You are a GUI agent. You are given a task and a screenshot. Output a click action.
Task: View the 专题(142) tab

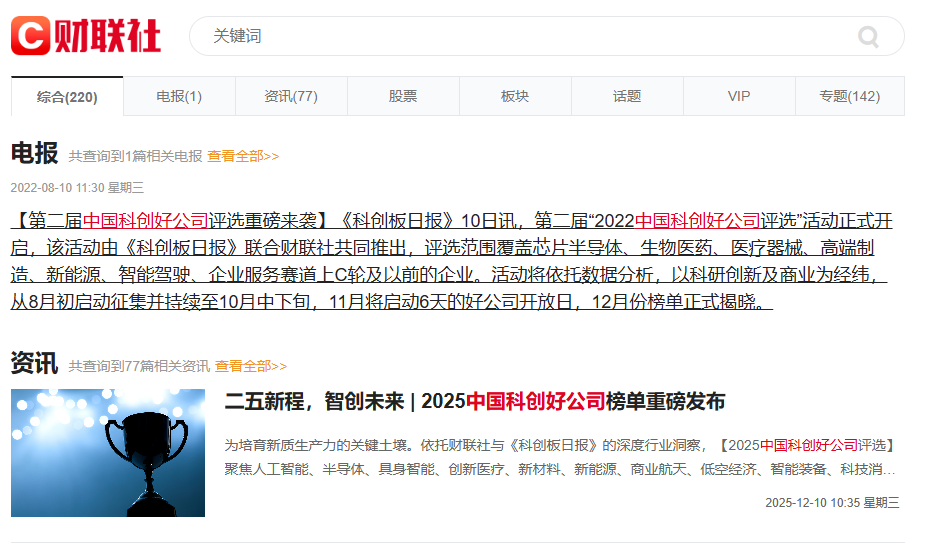pyautogui.click(x=850, y=97)
